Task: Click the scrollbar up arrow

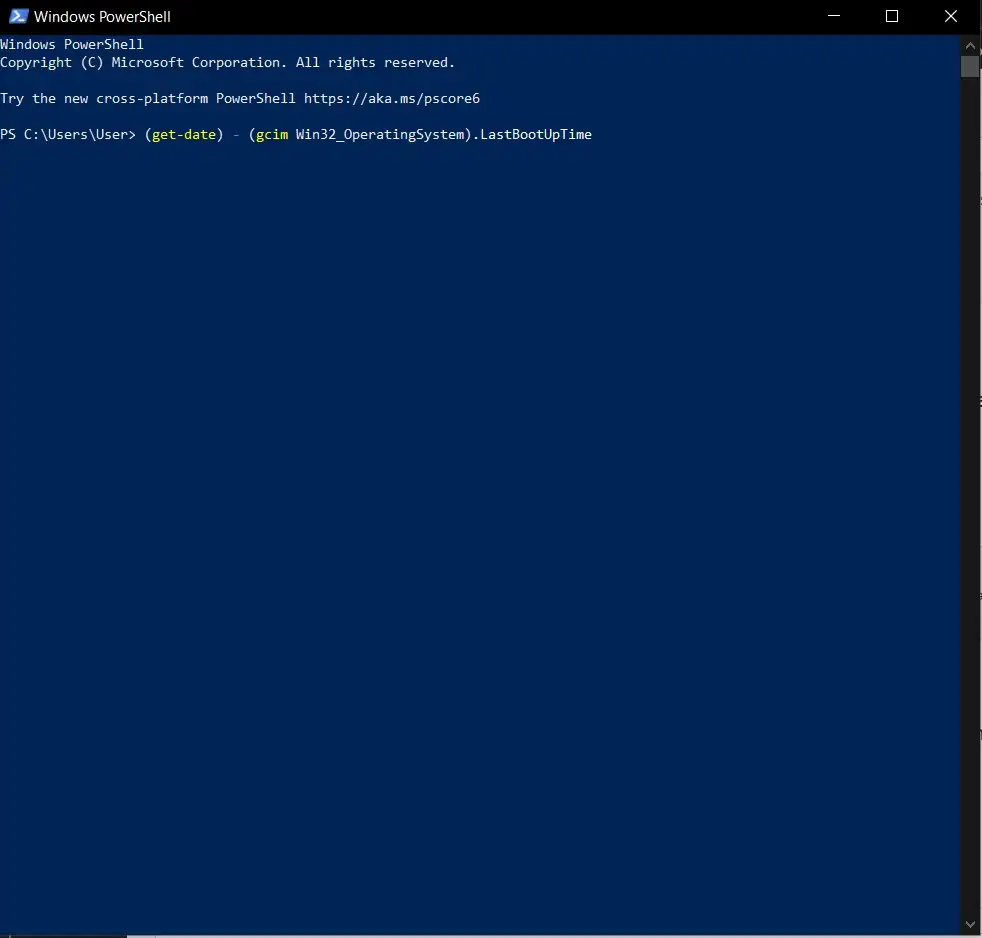Action: tap(970, 45)
